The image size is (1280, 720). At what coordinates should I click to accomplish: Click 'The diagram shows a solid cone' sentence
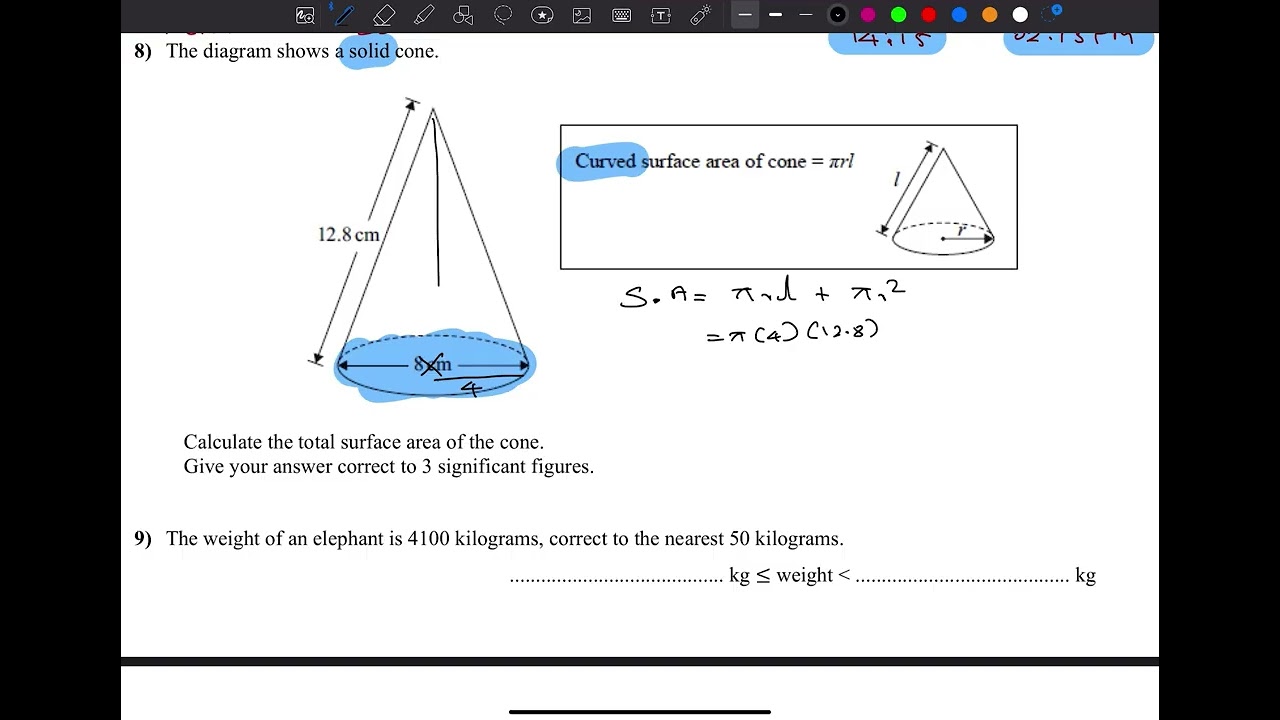click(x=302, y=51)
